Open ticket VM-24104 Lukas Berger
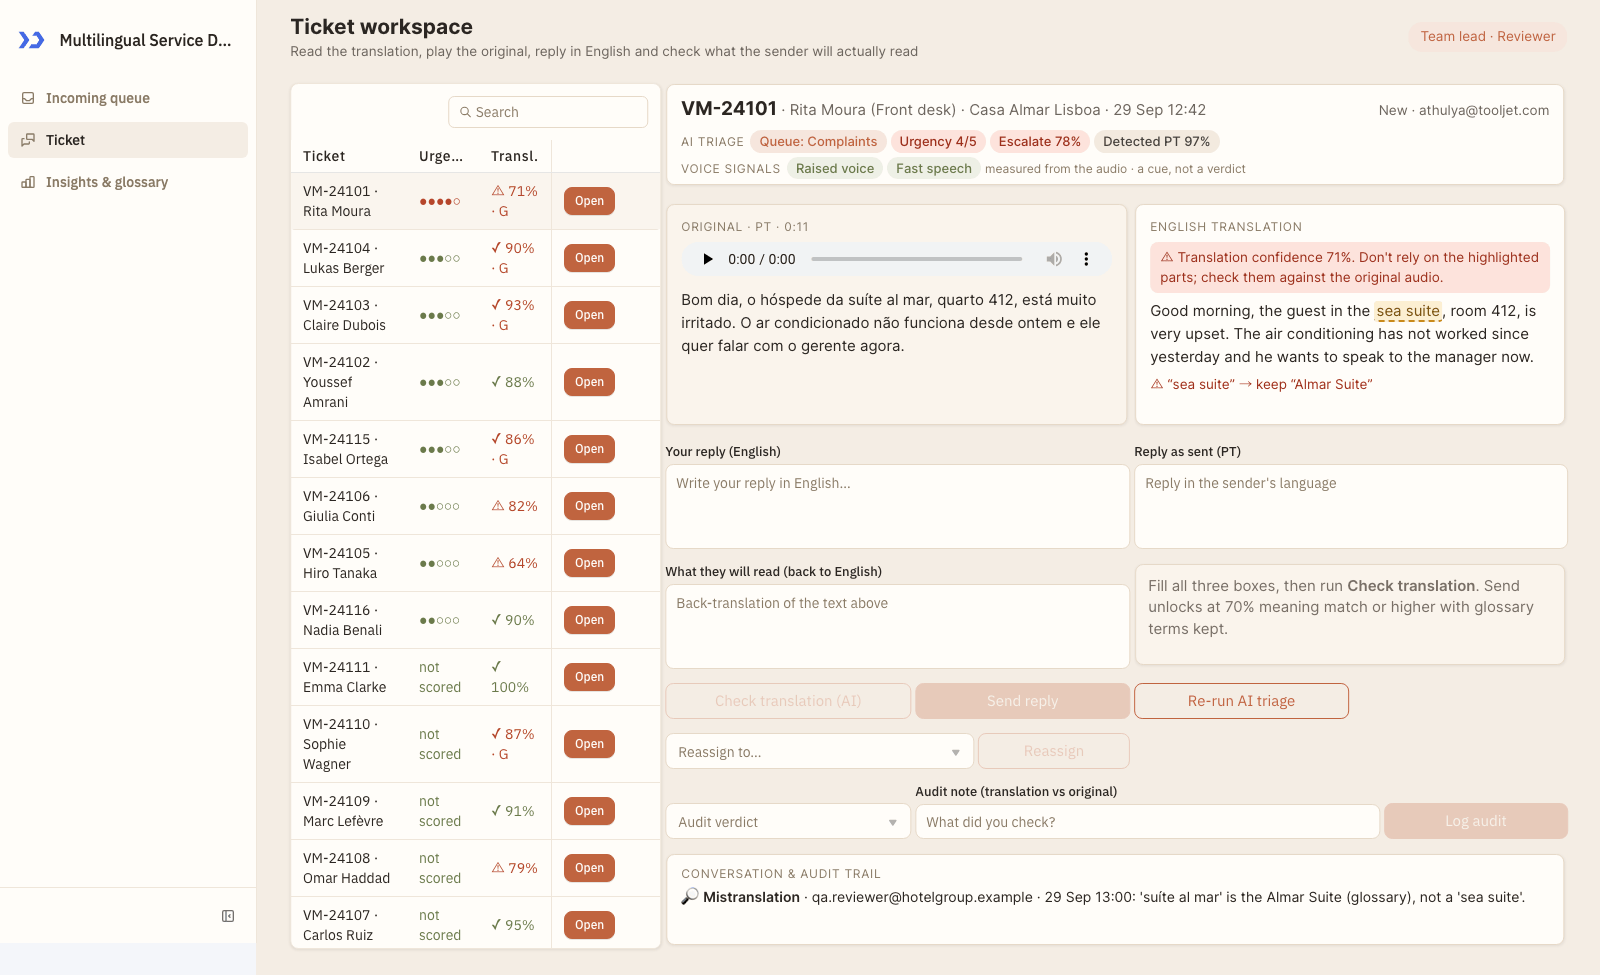 point(589,258)
